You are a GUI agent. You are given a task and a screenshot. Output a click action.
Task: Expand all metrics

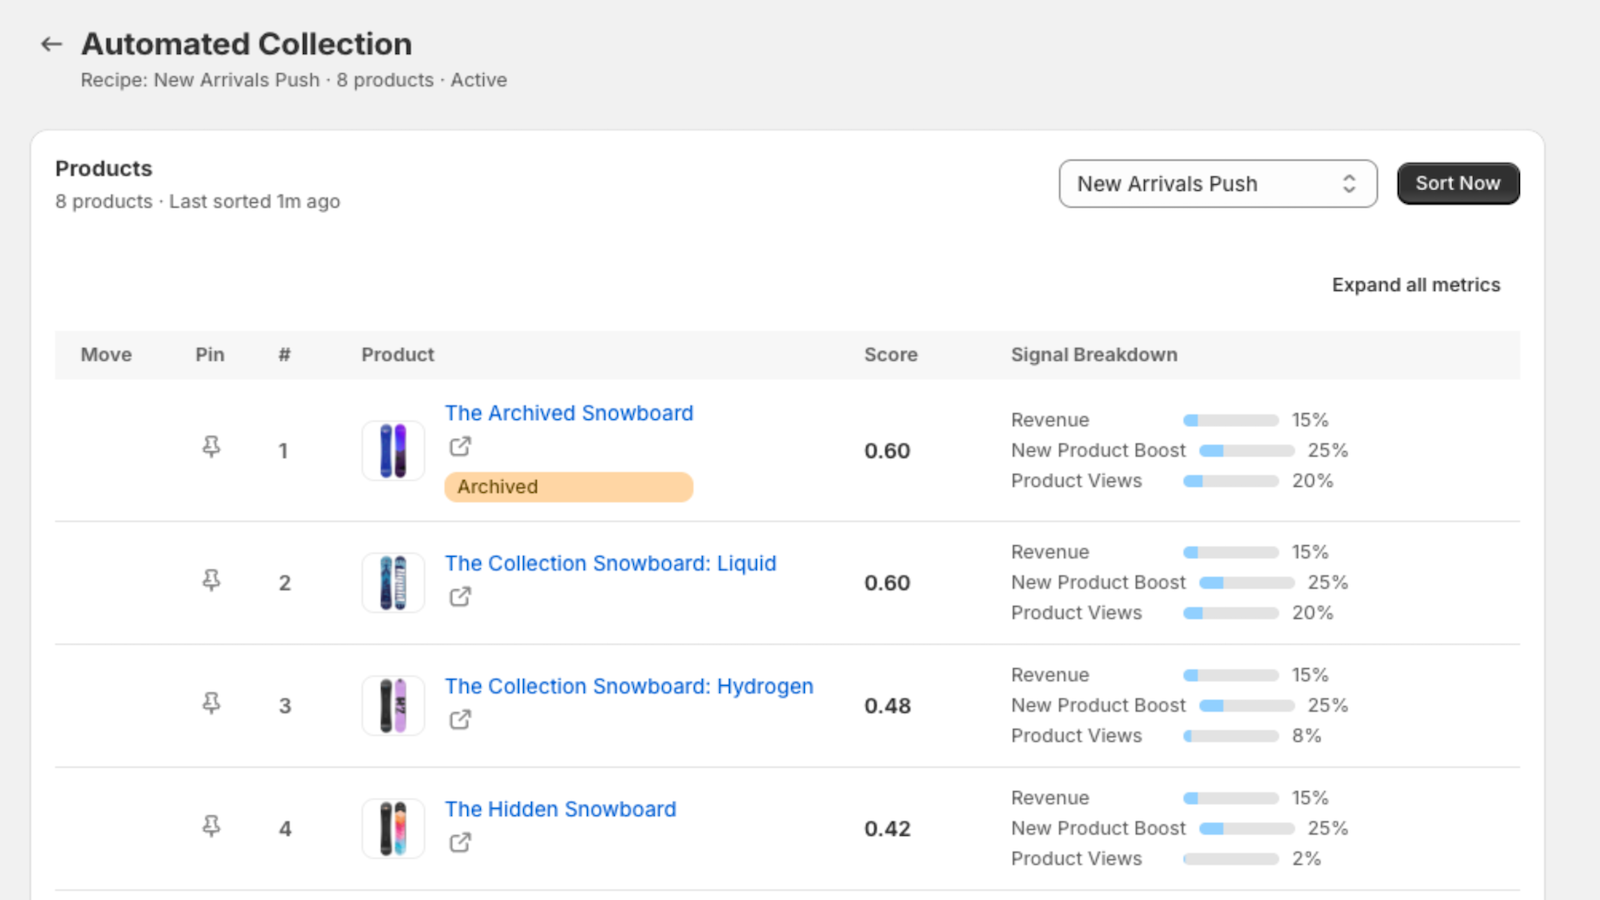click(1415, 285)
